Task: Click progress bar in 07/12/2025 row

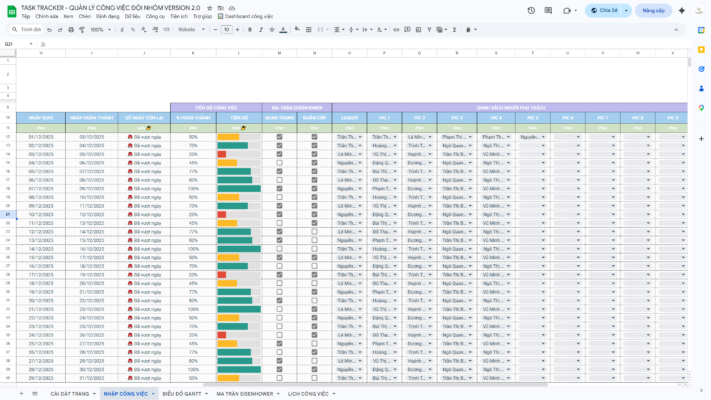Action: tap(239, 188)
